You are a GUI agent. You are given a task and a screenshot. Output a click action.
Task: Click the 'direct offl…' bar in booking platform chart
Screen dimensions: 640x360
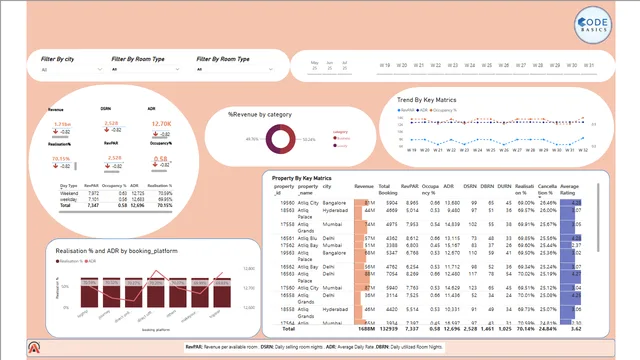pos(156,293)
